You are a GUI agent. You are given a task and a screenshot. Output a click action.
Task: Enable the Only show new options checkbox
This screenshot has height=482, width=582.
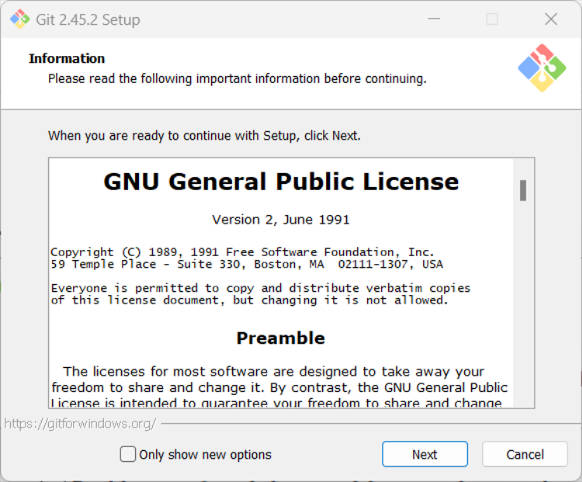pyautogui.click(x=128, y=454)
